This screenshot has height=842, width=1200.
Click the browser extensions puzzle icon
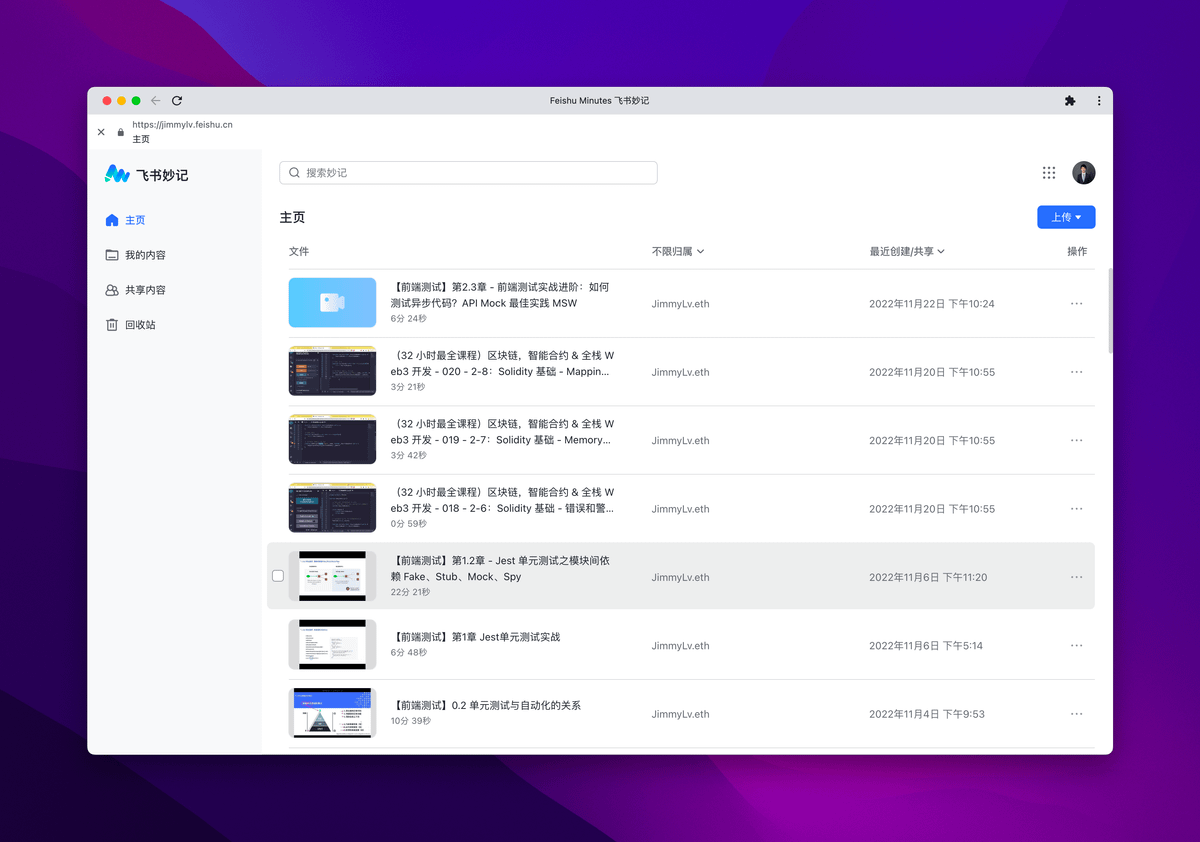[1069, 101]
